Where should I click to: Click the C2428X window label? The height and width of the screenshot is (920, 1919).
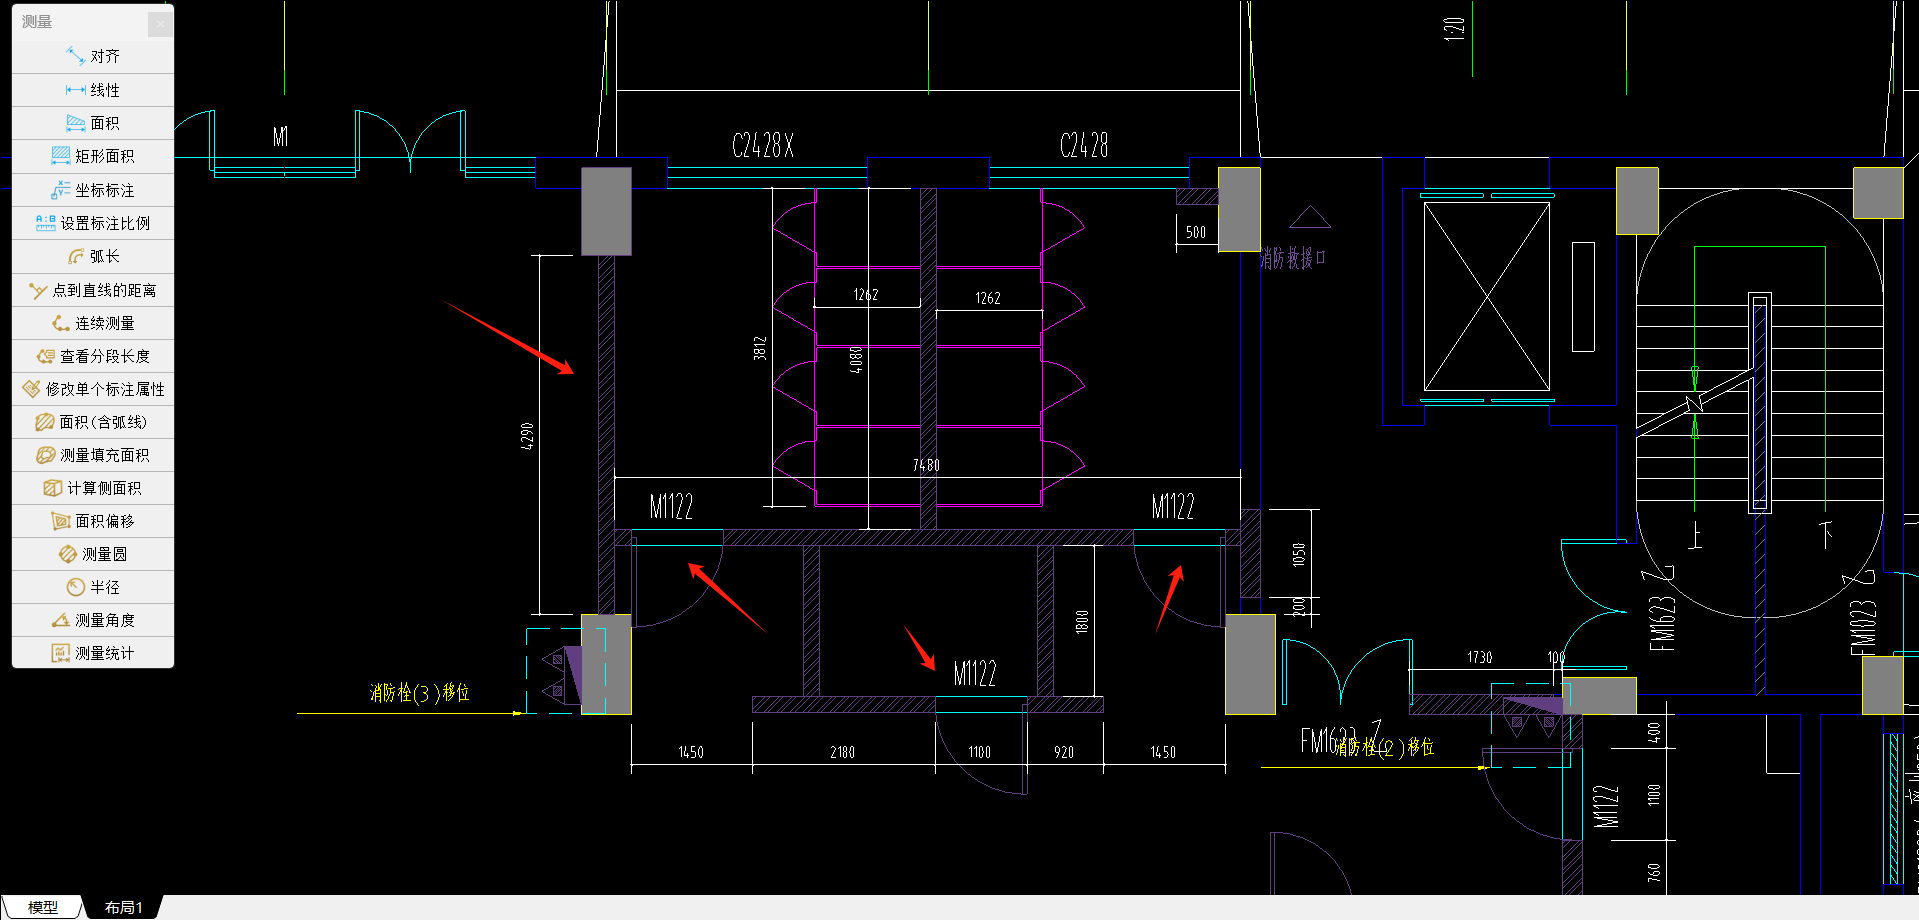[763, 146]
